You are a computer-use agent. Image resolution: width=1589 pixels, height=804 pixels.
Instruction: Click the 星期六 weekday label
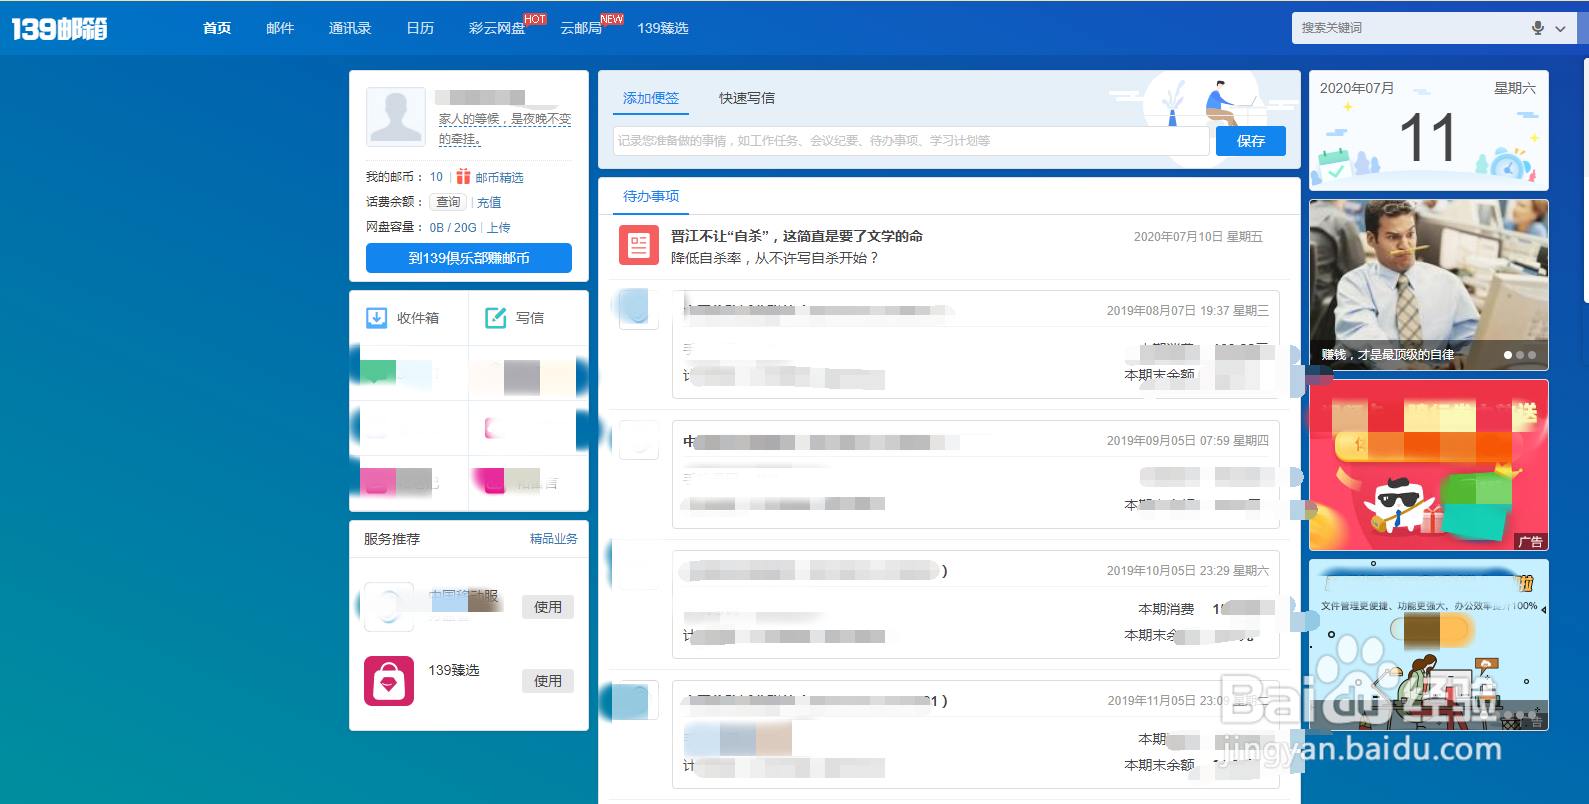[1515, 88]
